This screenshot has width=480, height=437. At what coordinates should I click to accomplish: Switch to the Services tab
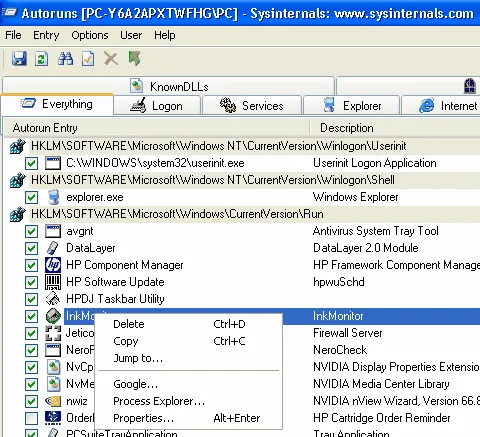[252, 106]
